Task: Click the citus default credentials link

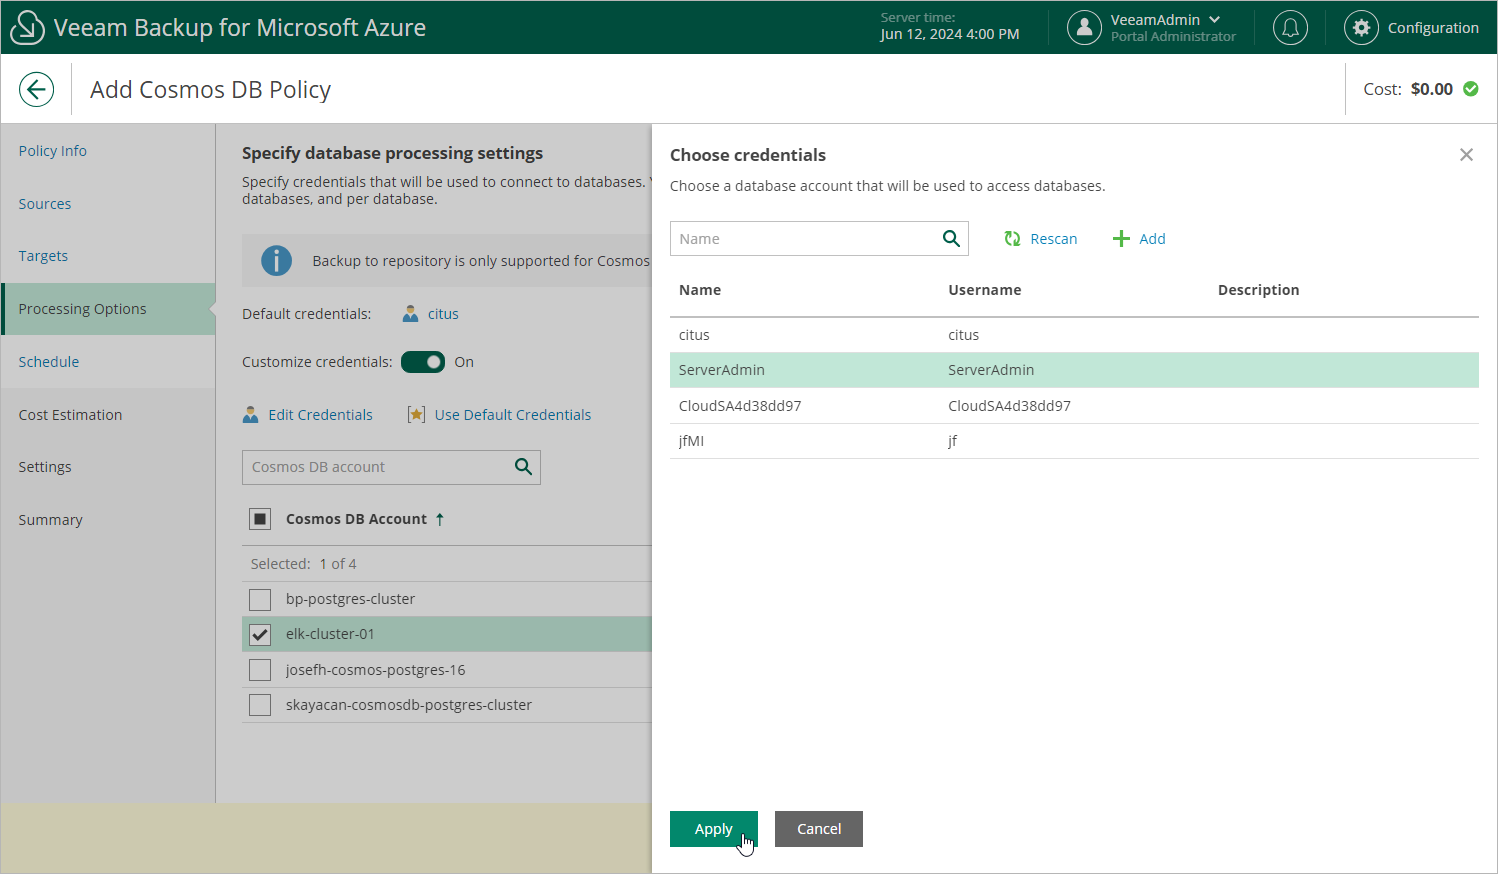Action: coord(443,314)
